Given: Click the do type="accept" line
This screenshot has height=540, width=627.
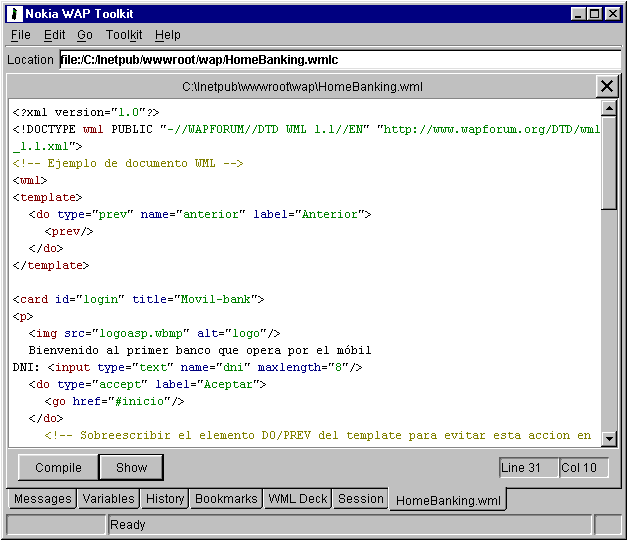Looking at the screenshot, I should tap(147, 384).
